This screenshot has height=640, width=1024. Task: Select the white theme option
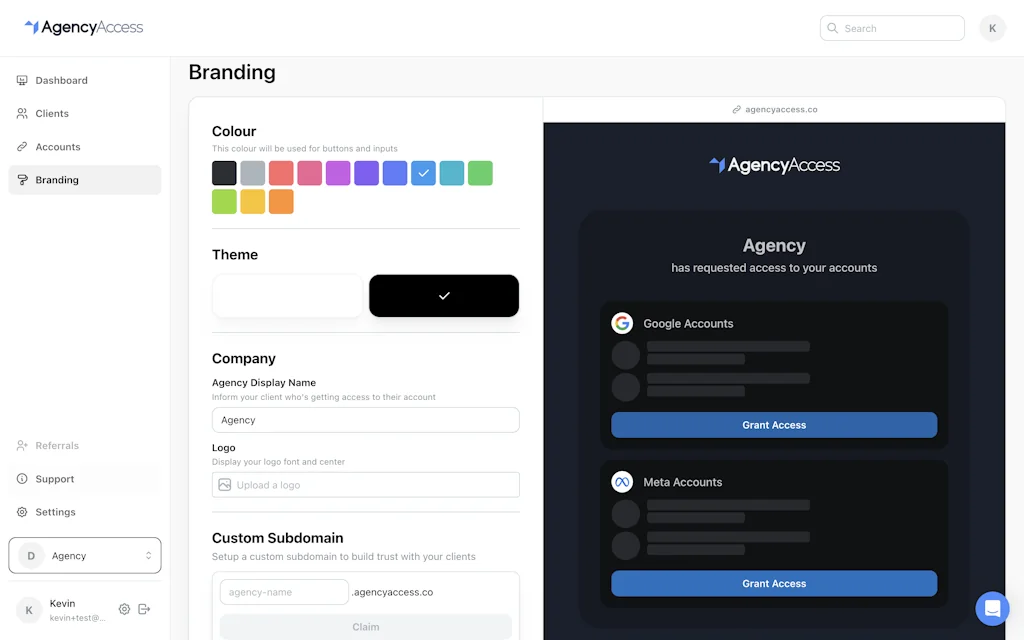coord(287,296)
